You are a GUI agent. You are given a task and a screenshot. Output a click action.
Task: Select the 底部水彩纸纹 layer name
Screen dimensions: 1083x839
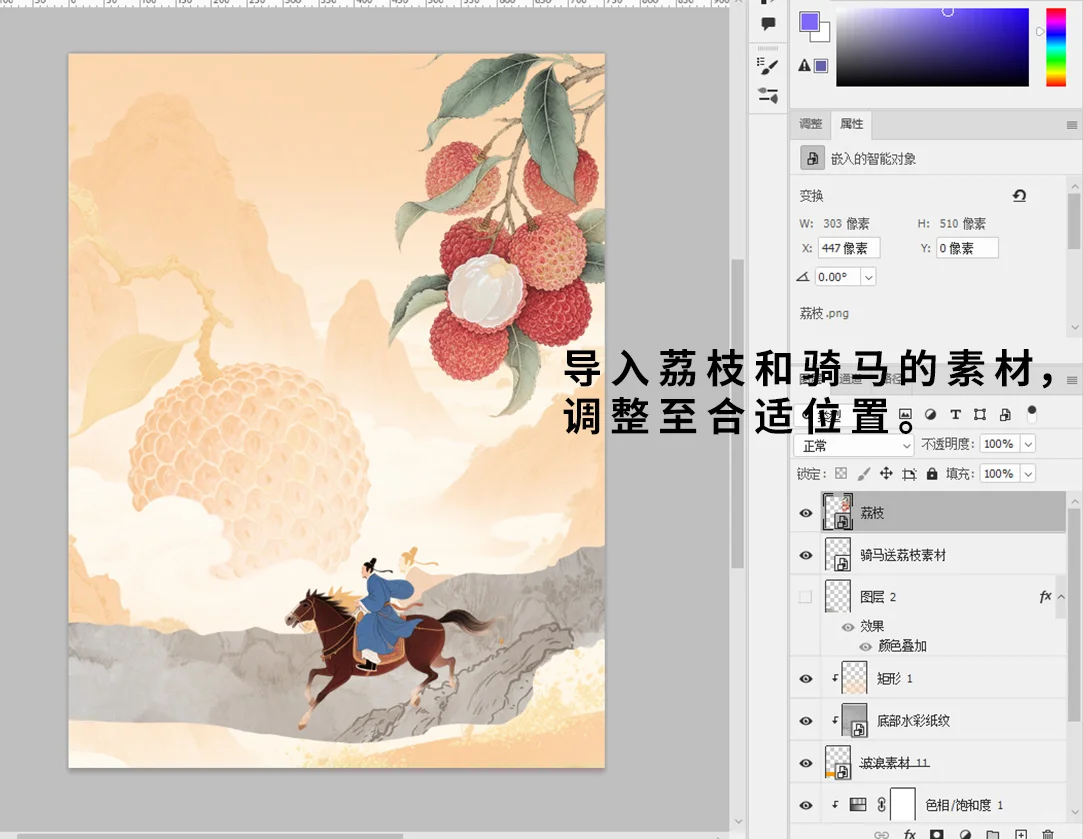coord(913,721)
